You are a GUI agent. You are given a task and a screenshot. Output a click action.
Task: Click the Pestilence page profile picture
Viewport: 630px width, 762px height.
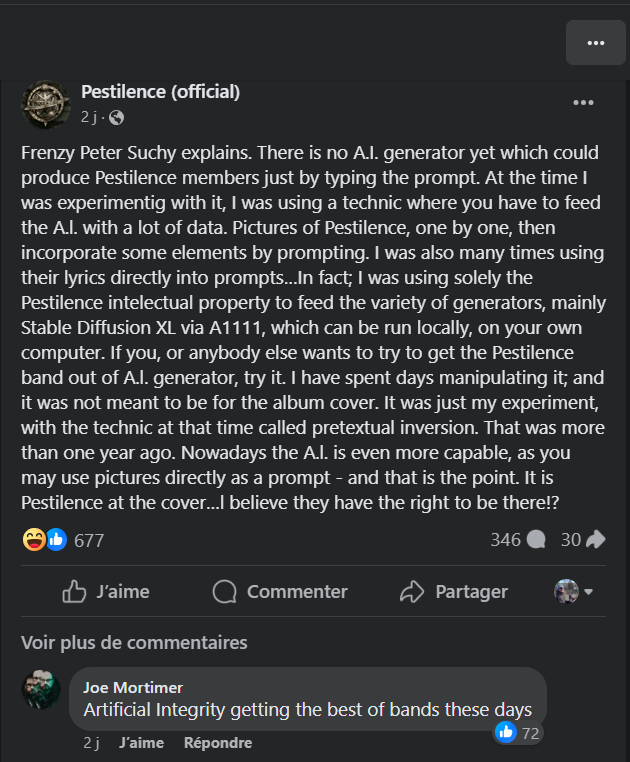(x=46, y=104)
